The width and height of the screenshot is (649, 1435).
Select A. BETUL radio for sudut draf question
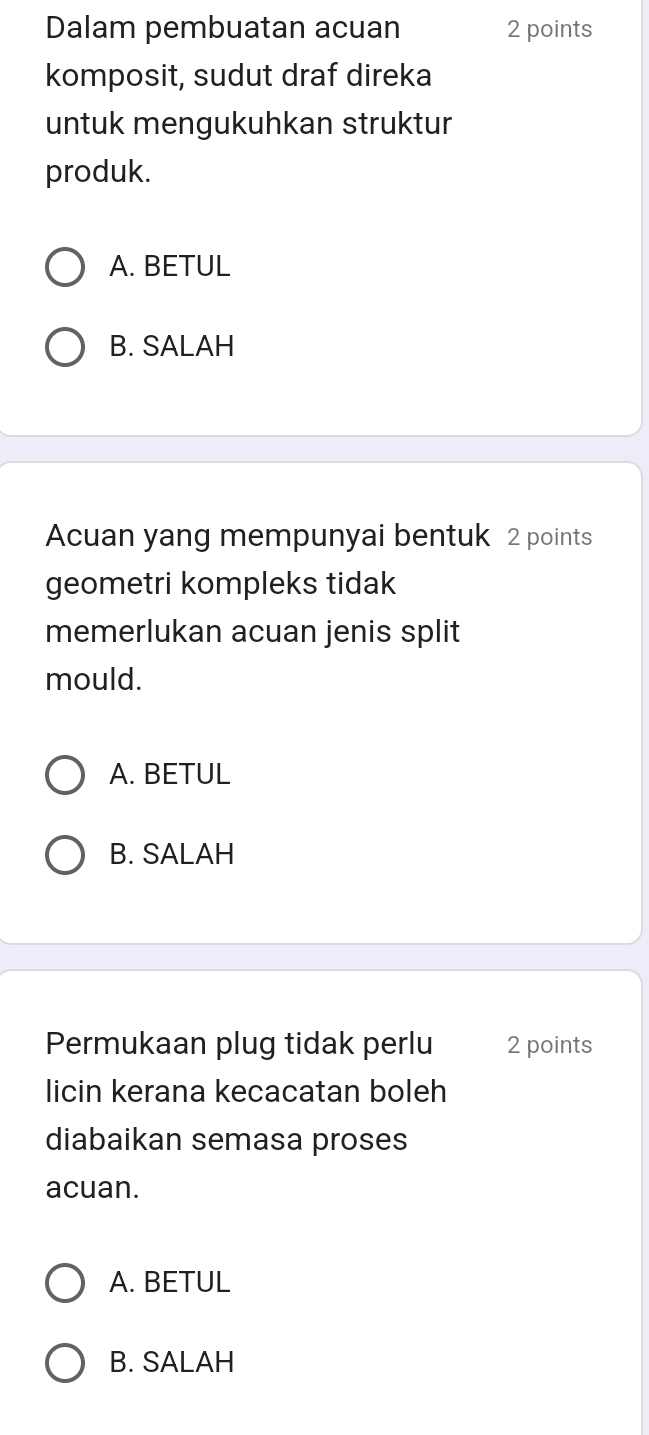[x=65, y=267]
